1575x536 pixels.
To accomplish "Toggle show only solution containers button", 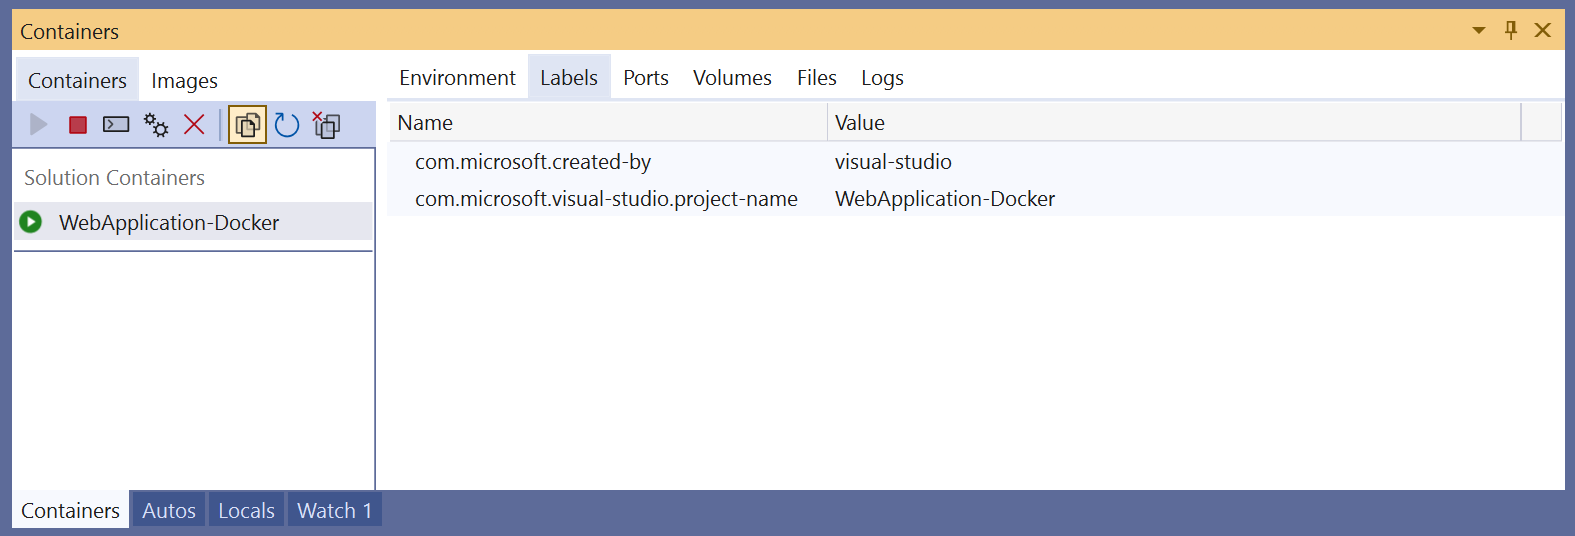I will click(247, 125).
